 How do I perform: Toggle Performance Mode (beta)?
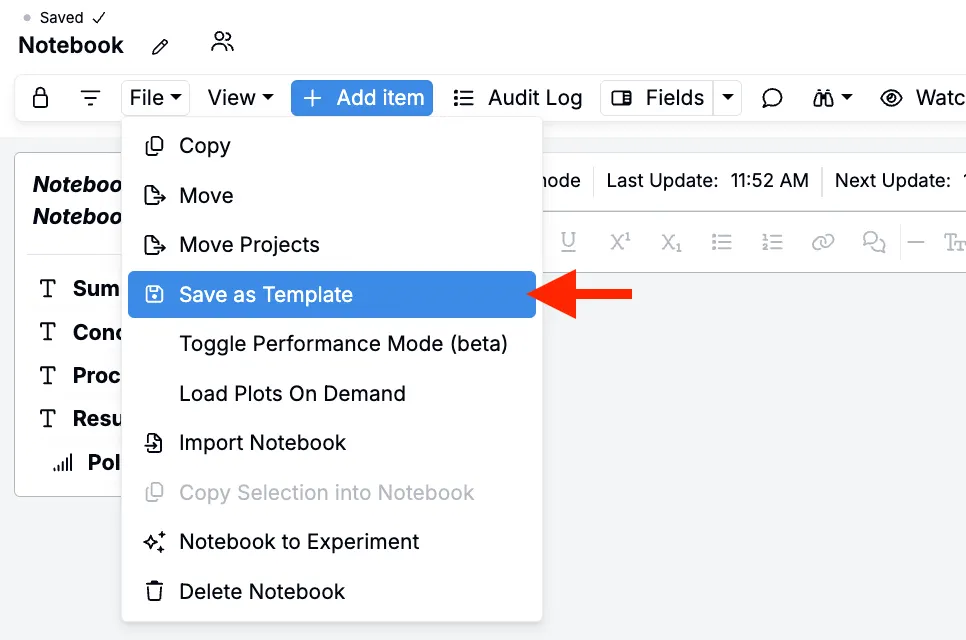click(x=343, y=344)
